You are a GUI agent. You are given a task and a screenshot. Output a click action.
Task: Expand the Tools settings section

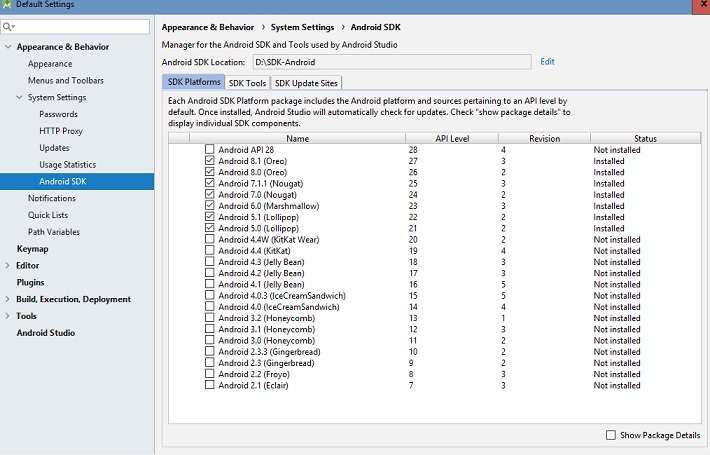(x=8, y=316)
